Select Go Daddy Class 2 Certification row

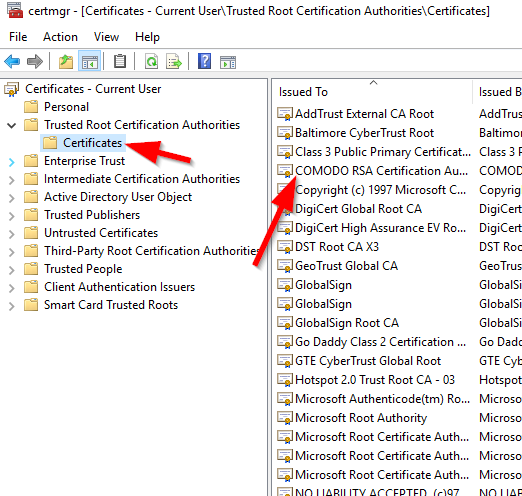(380, 342)
